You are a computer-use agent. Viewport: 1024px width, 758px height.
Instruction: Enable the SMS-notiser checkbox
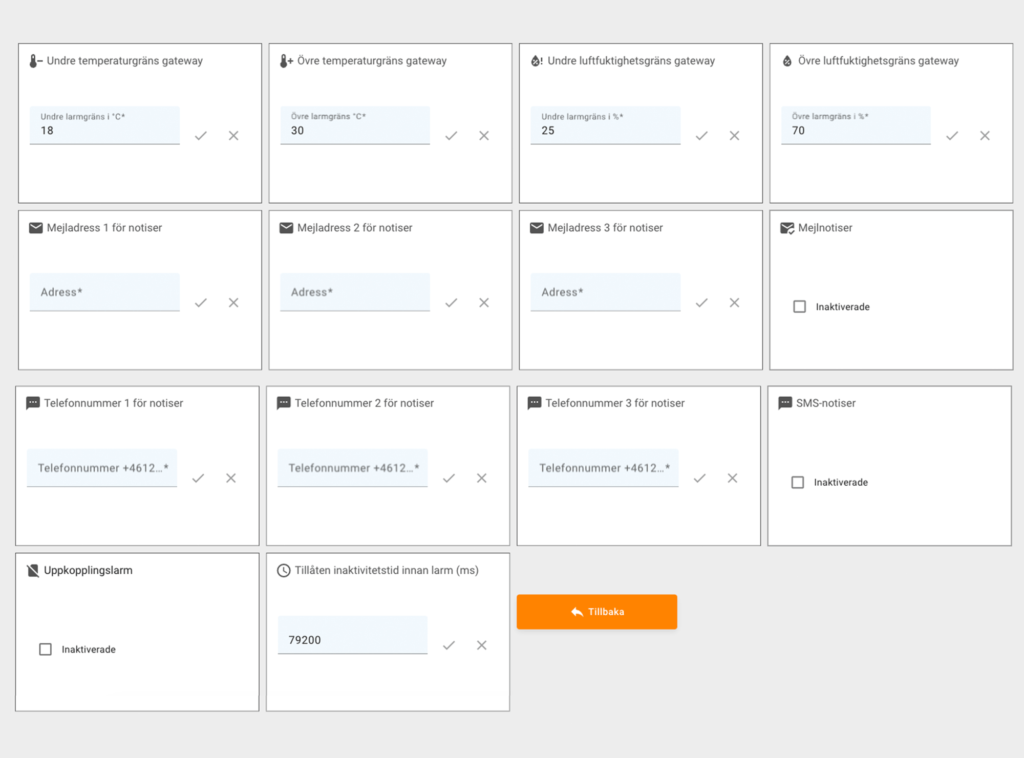tap(797, 482)
